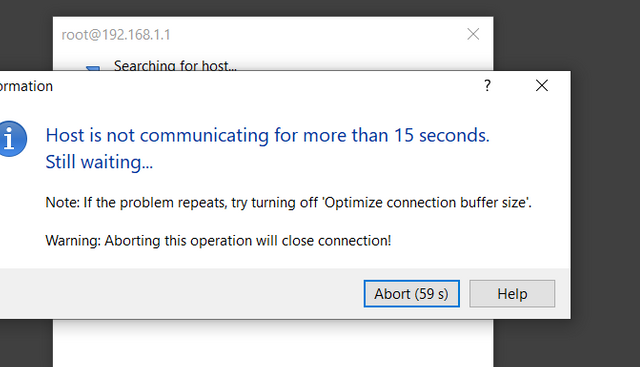The image size is (640, 367).
Task: Close the Information dialog with X
Action: pos(542,86)
